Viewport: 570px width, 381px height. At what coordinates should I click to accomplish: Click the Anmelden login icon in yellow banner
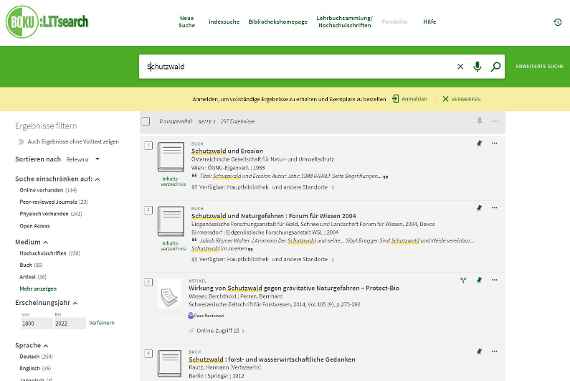point(396,99)
